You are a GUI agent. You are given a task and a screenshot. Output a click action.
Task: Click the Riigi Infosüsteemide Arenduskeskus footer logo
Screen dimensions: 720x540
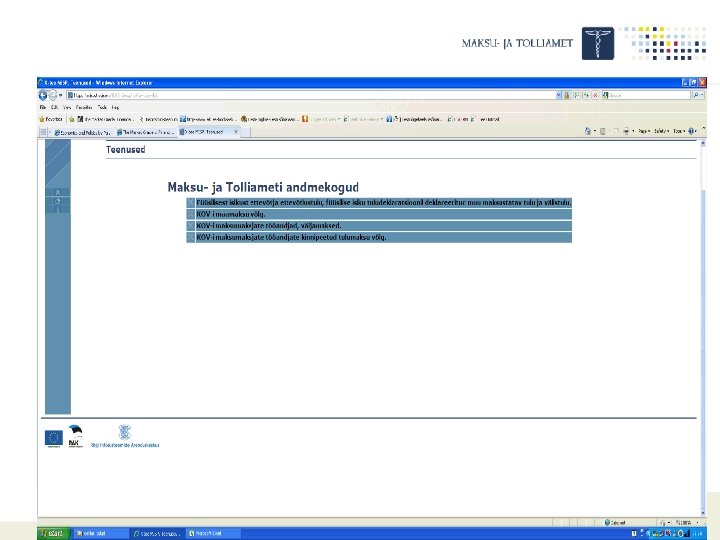pyautogui.click(x=125, y=437)
